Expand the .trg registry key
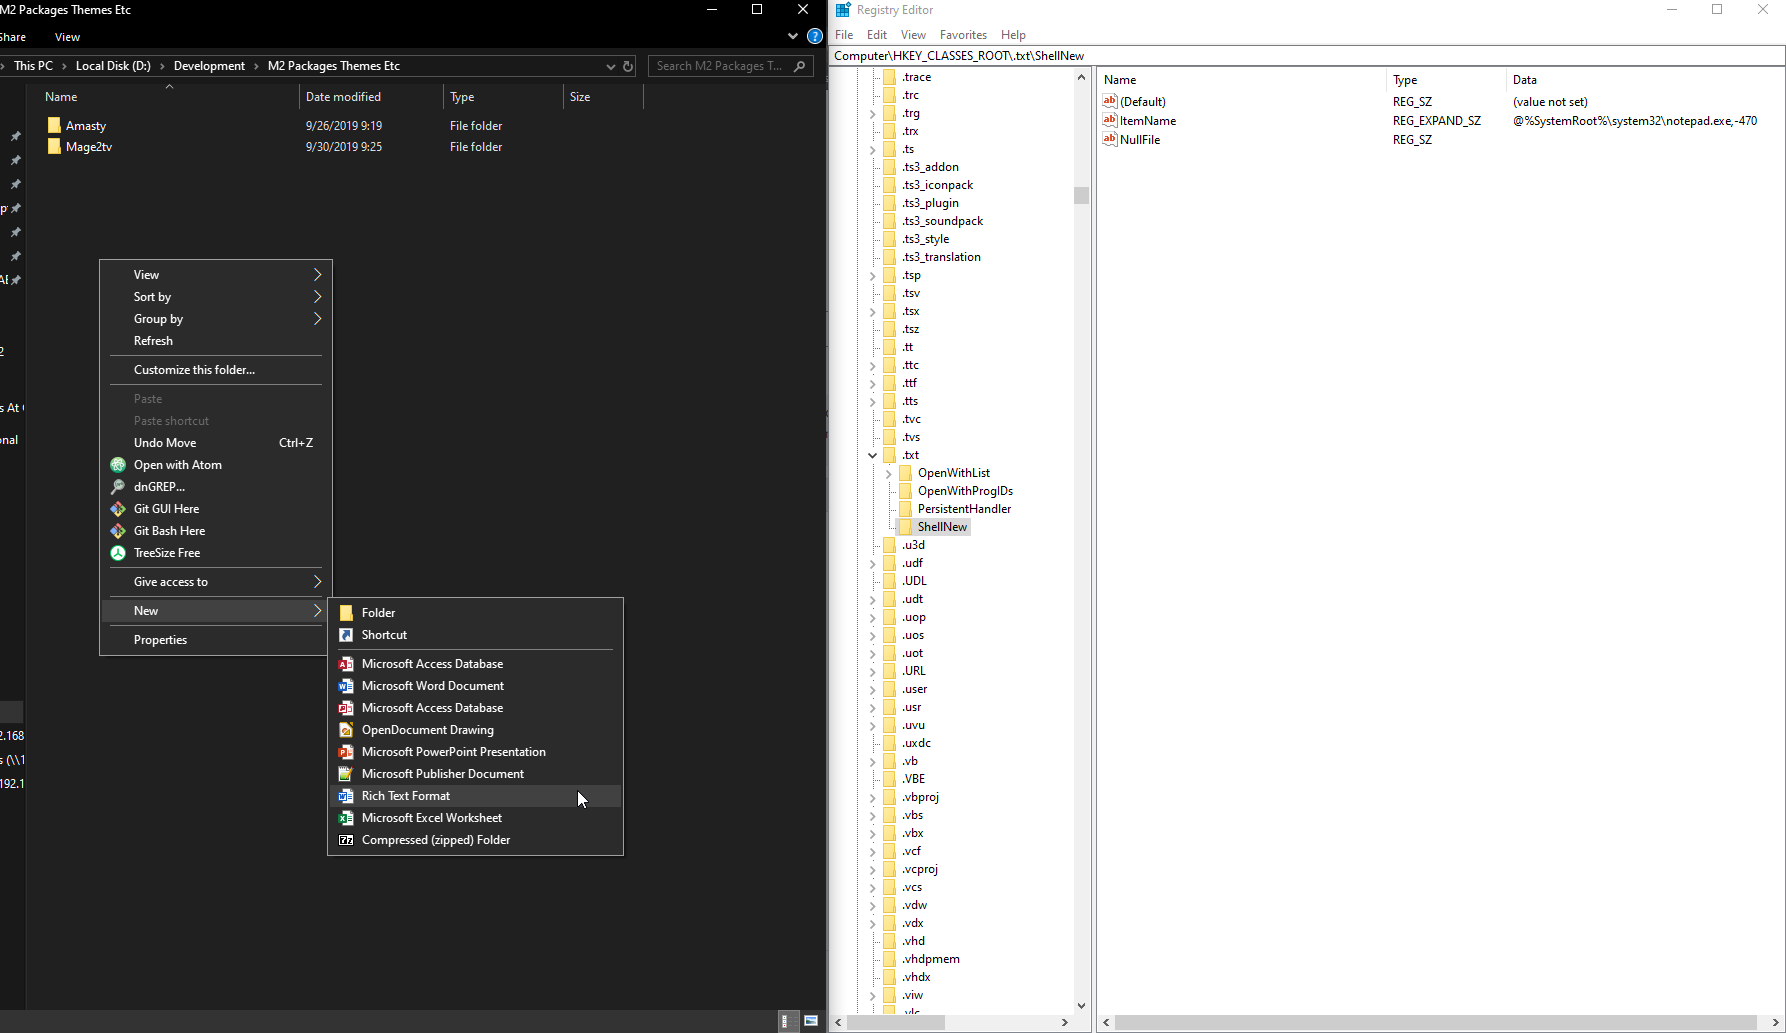Viewport: 1786px width, 1033px height. [873, 113]
